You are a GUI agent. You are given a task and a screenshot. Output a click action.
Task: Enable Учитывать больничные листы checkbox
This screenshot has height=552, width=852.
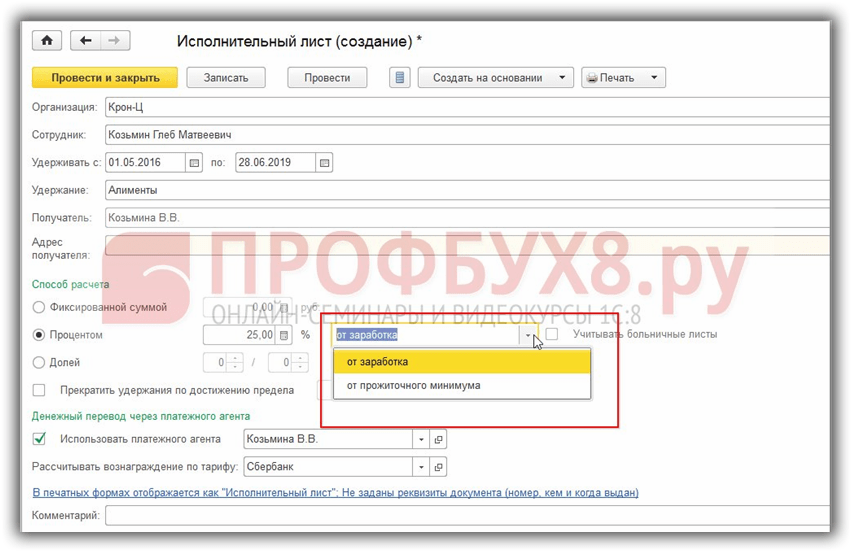[552, 334]
